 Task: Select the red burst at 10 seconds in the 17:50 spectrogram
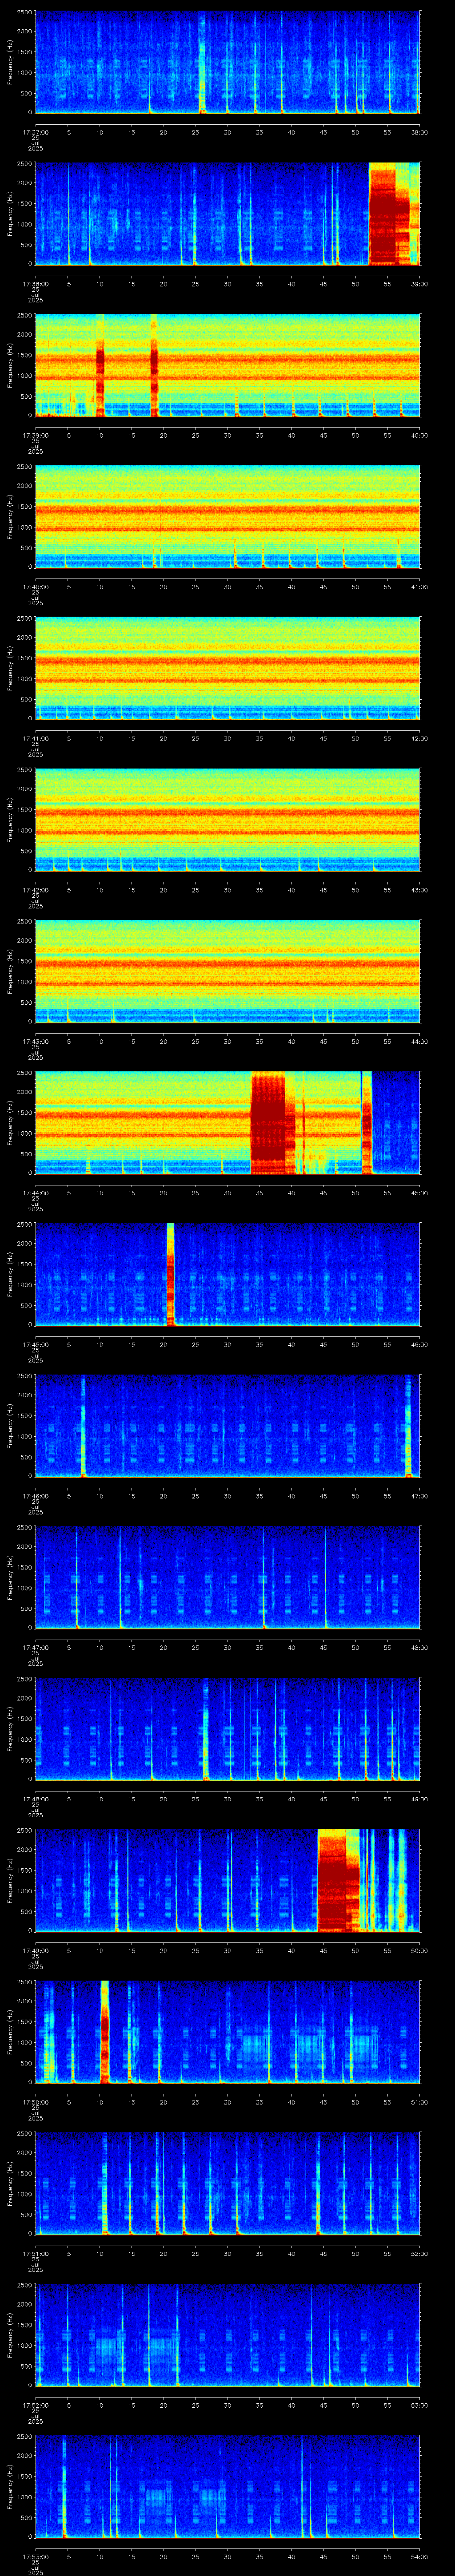(x=104, y=2032)
